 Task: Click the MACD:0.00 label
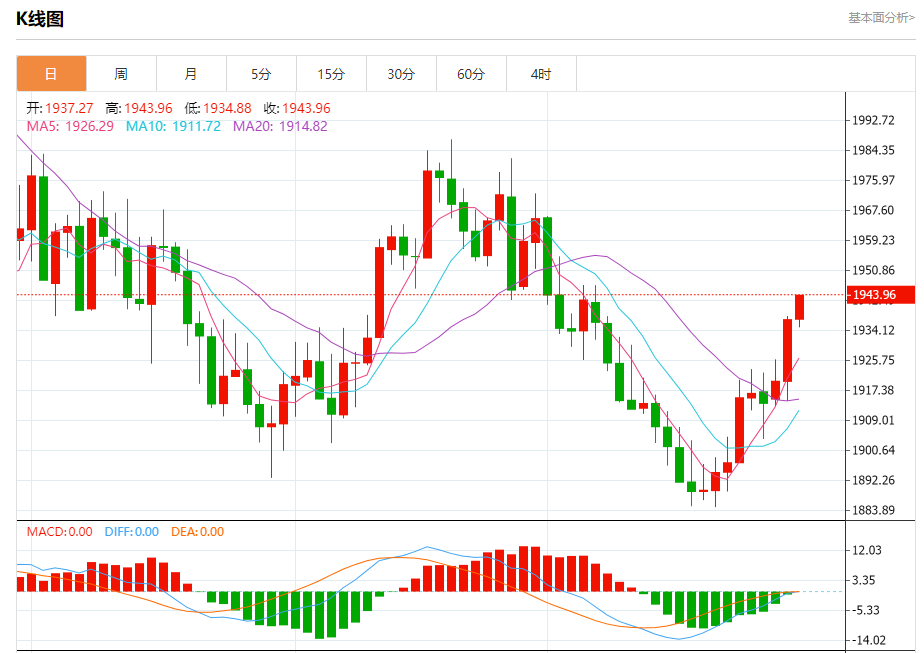[60, 532]
